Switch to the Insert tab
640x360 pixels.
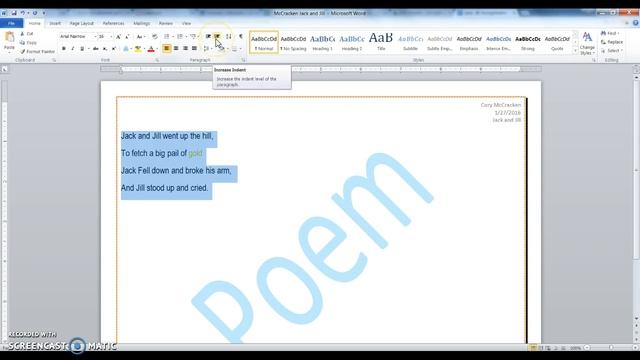point(55,23)
